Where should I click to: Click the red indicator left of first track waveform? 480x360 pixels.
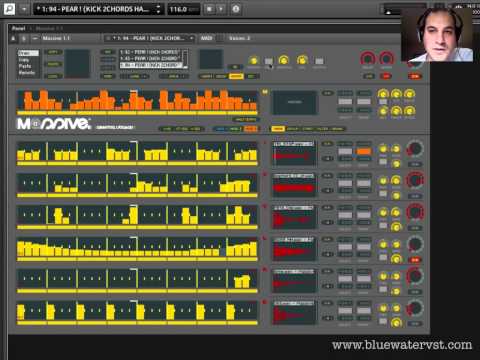coord(265,143)
